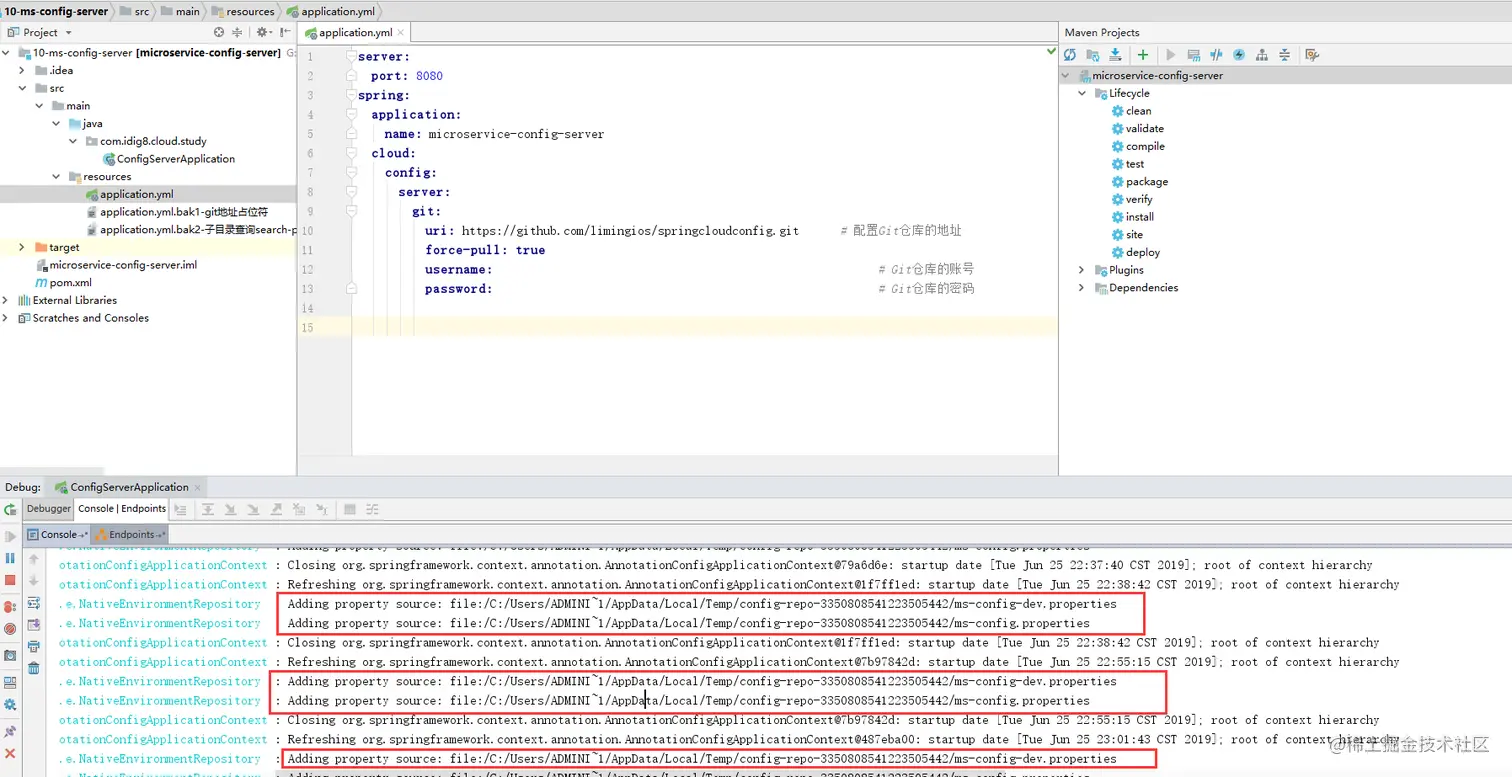The width and height of the screenshot is (1512, 777).
Task: Toggle soft-wrap in console
Action: tap(34, 603)
